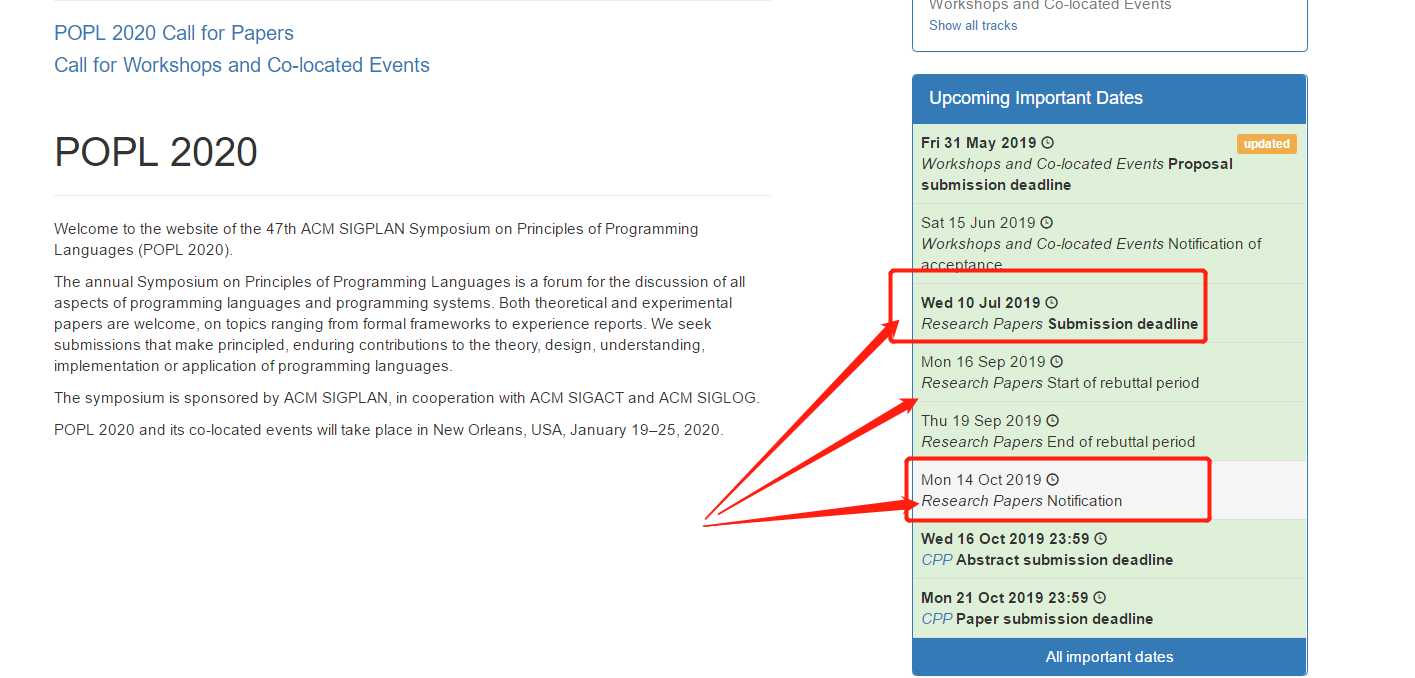Click the POPL 2020 page heading

[x=156, y=152]
